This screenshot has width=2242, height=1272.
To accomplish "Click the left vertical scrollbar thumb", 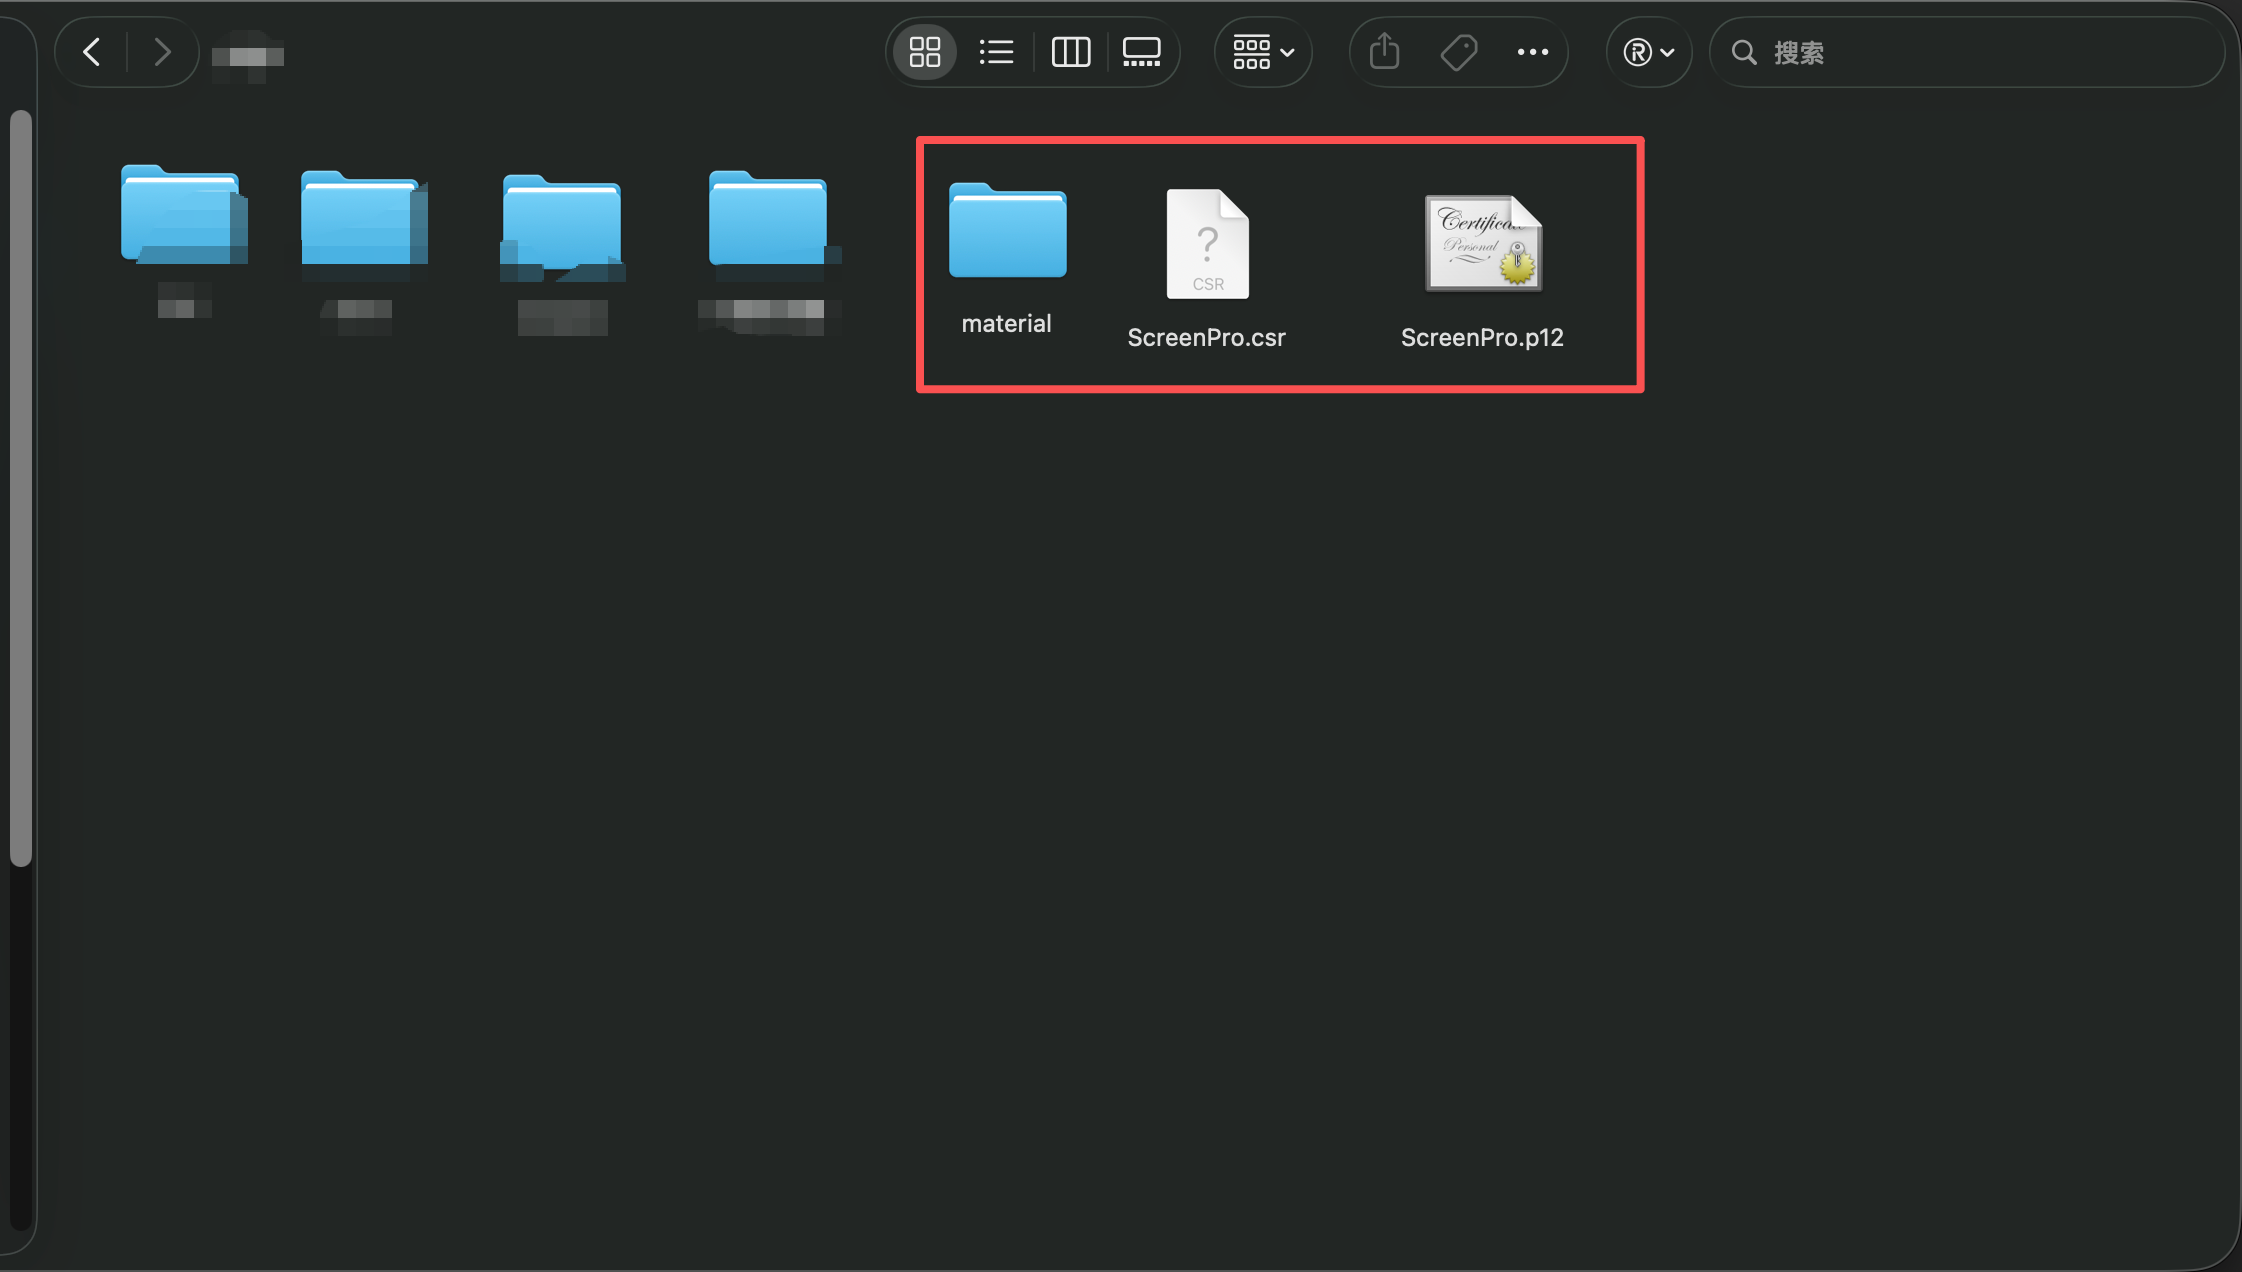I will pyautogui.click(x=21, y=488).
